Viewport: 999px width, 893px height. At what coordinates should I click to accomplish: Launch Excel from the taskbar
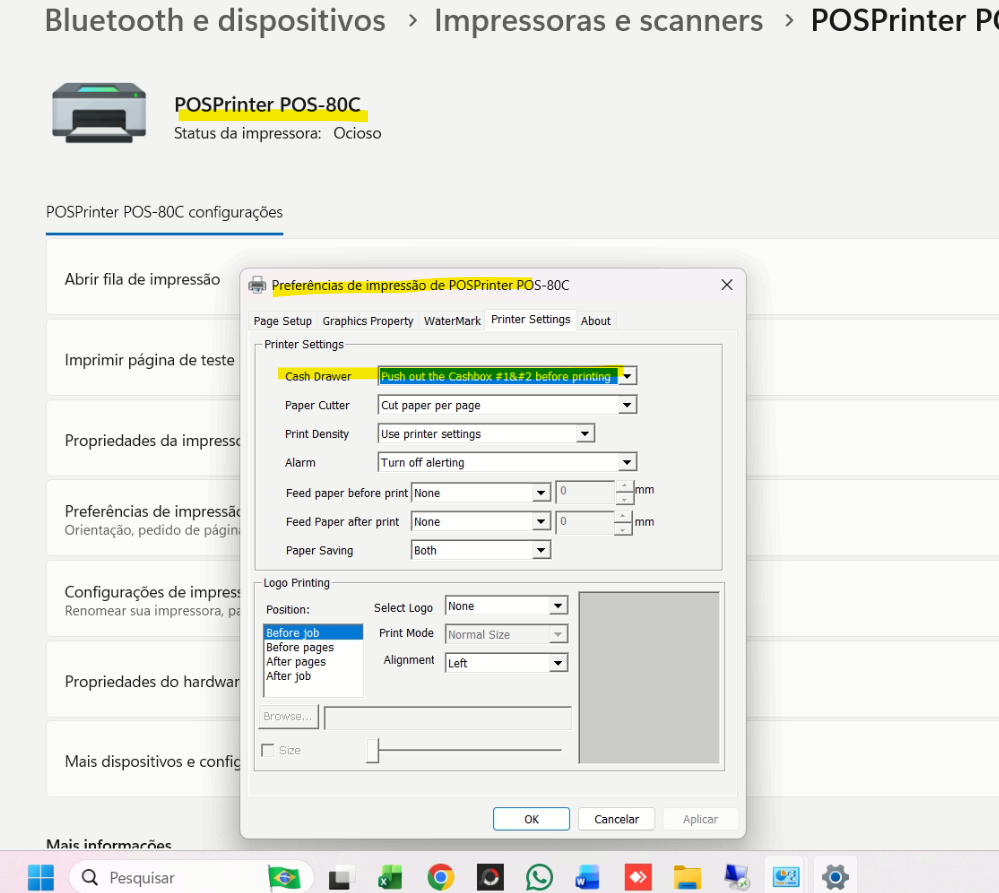pos(390,877)
